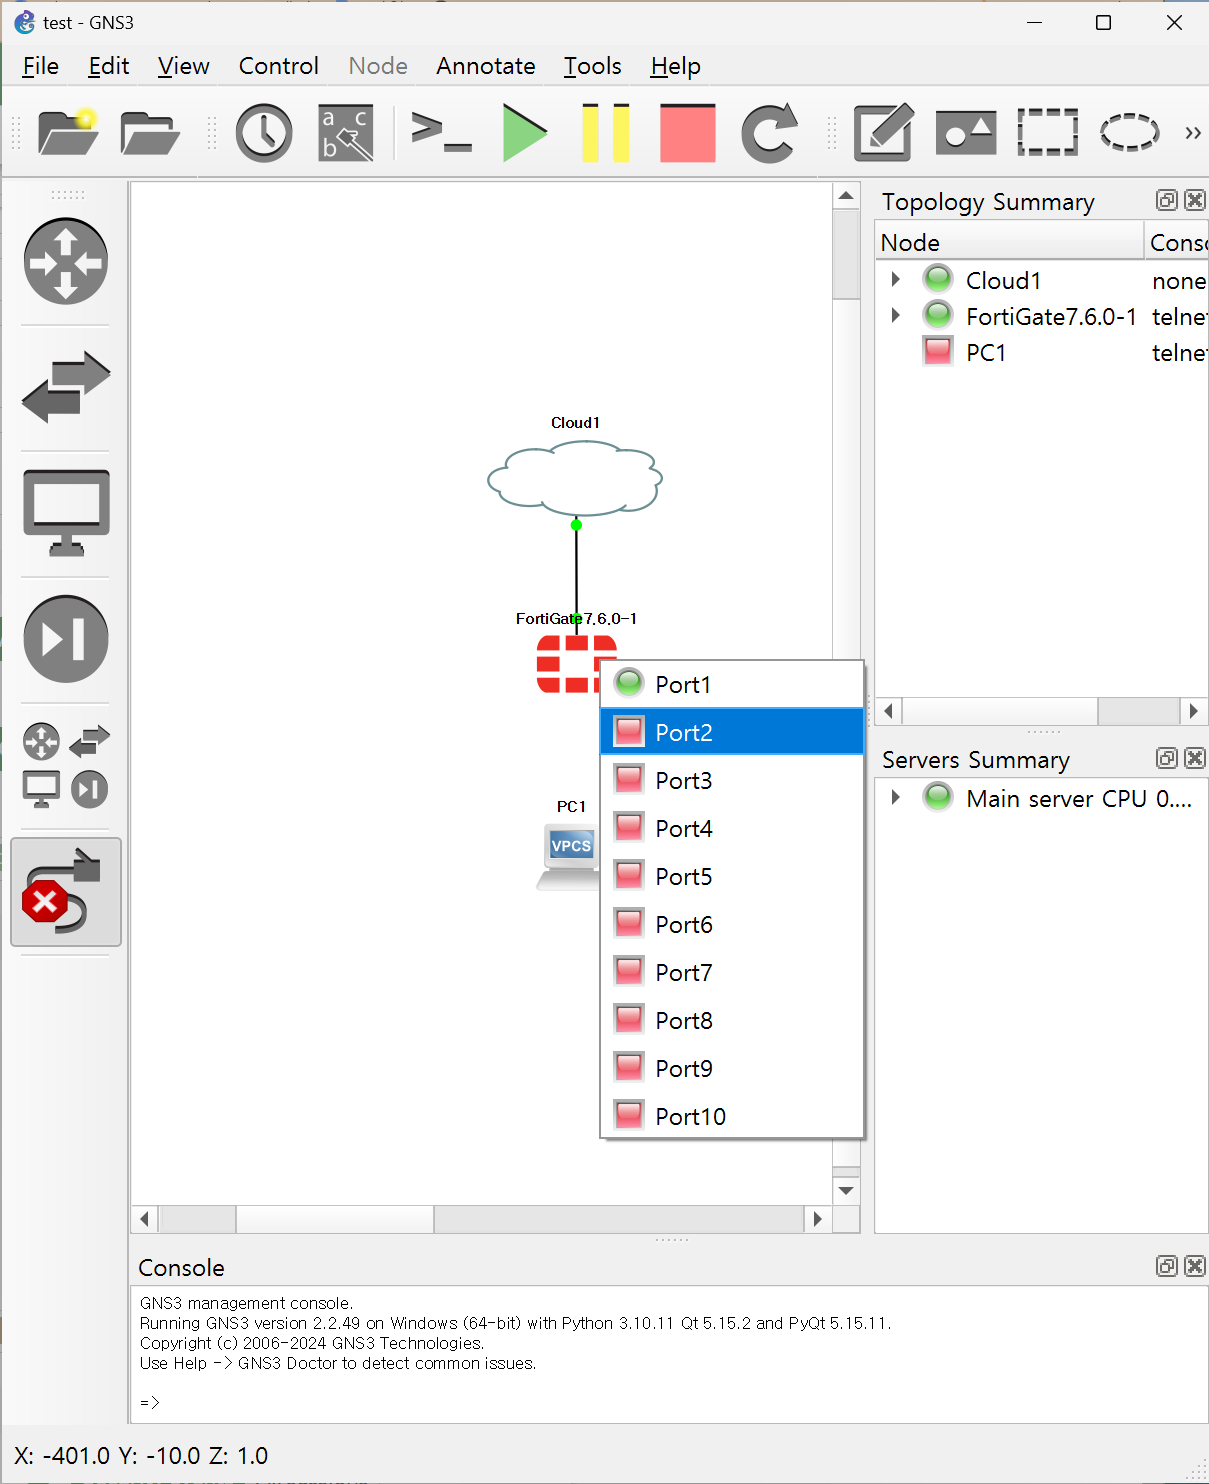Expand the toolbar overflow chevron
This screenshot has width=1209, height=1484.
coord(1192,132)
